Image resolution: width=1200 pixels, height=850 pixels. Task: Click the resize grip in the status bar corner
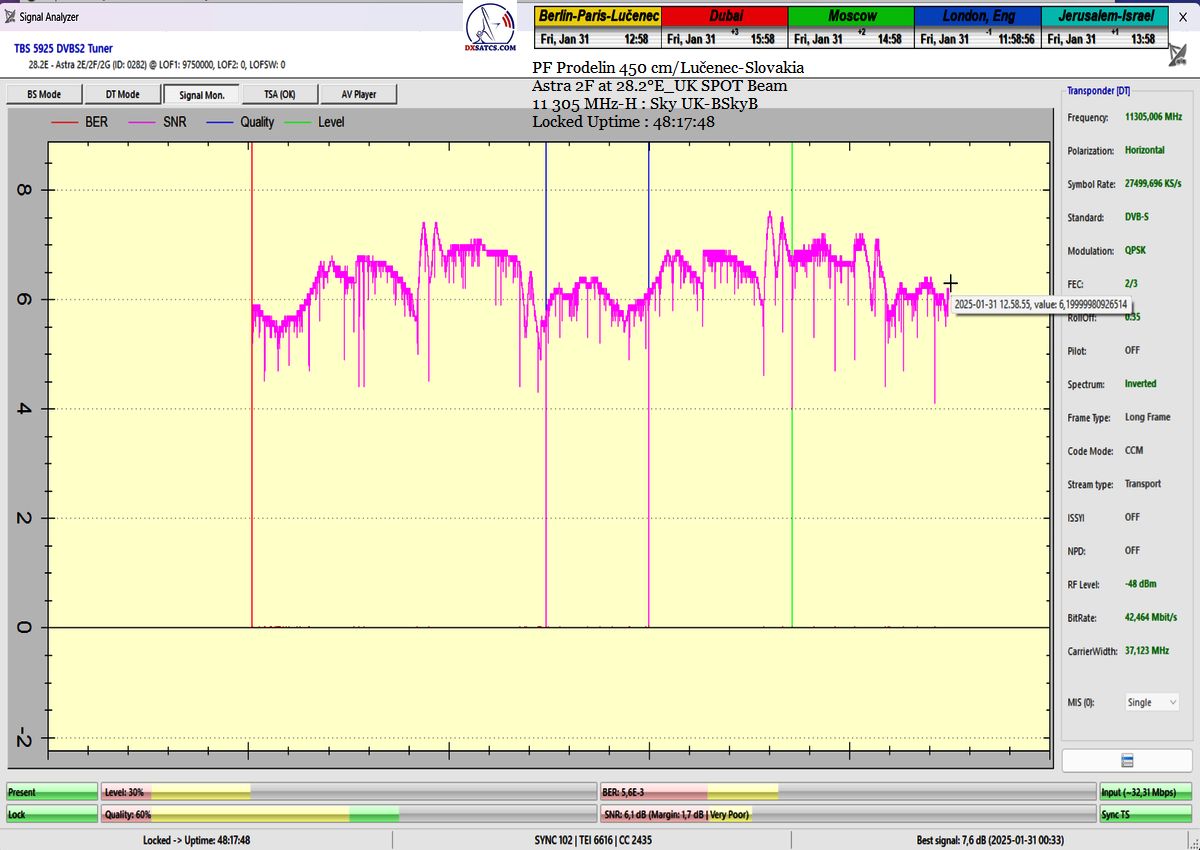click(1193, 843)
